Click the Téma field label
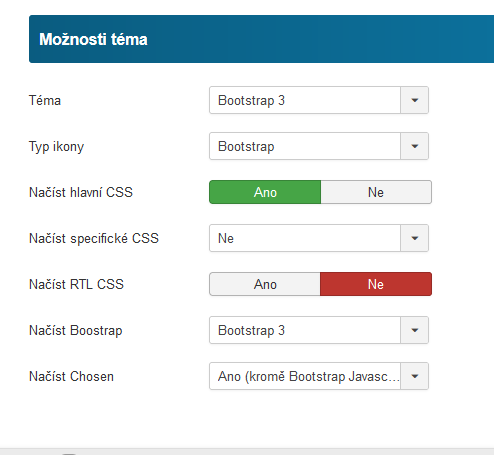Screen dimensions: 494x455 [x=45, y=100]
